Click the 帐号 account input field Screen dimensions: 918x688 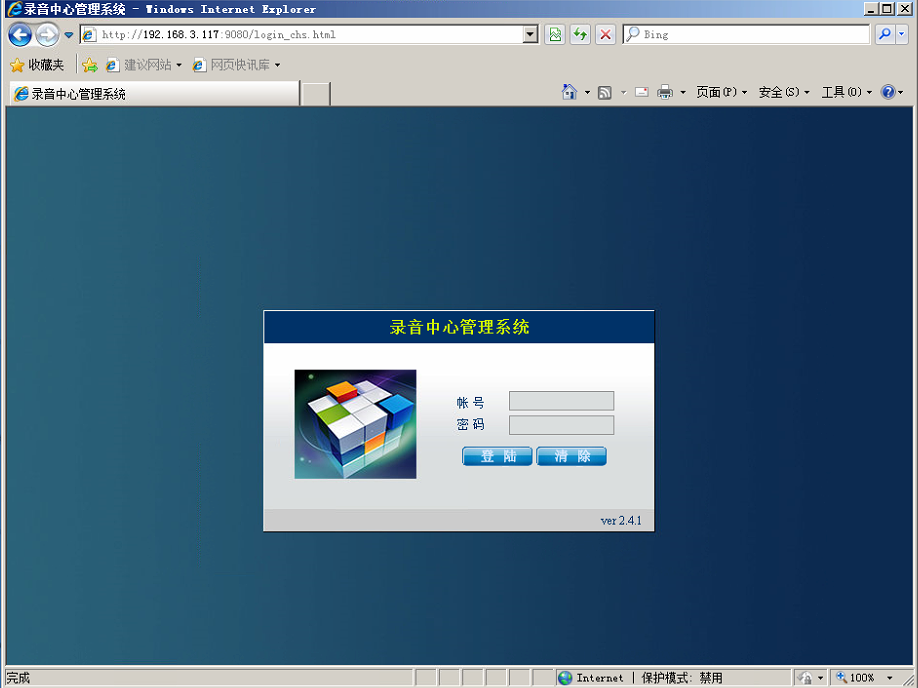561,401
